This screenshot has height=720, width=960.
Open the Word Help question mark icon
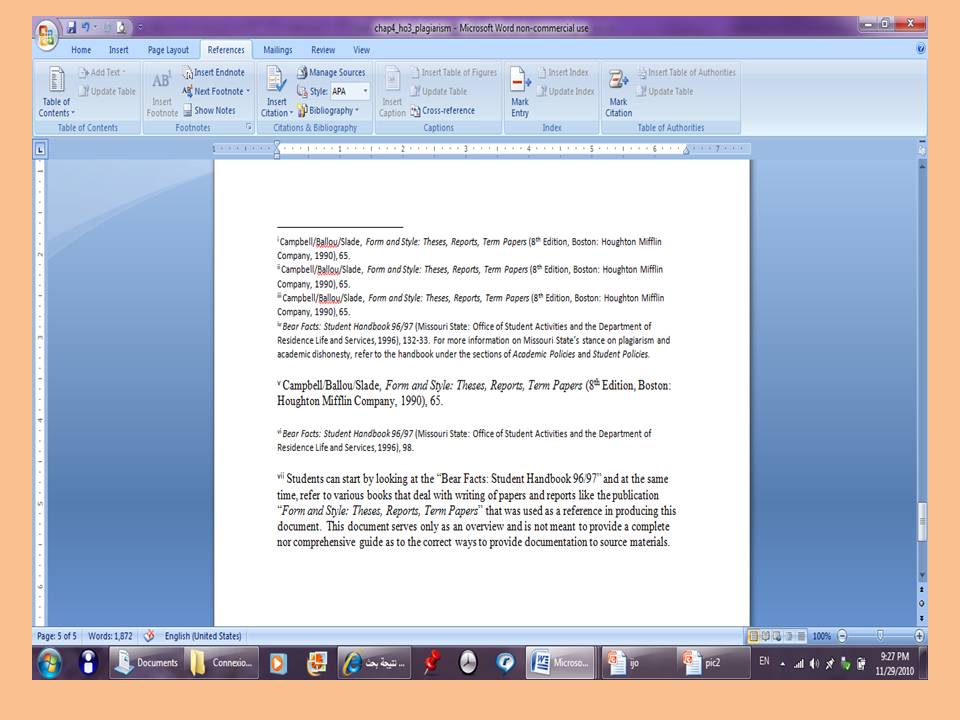920,49
